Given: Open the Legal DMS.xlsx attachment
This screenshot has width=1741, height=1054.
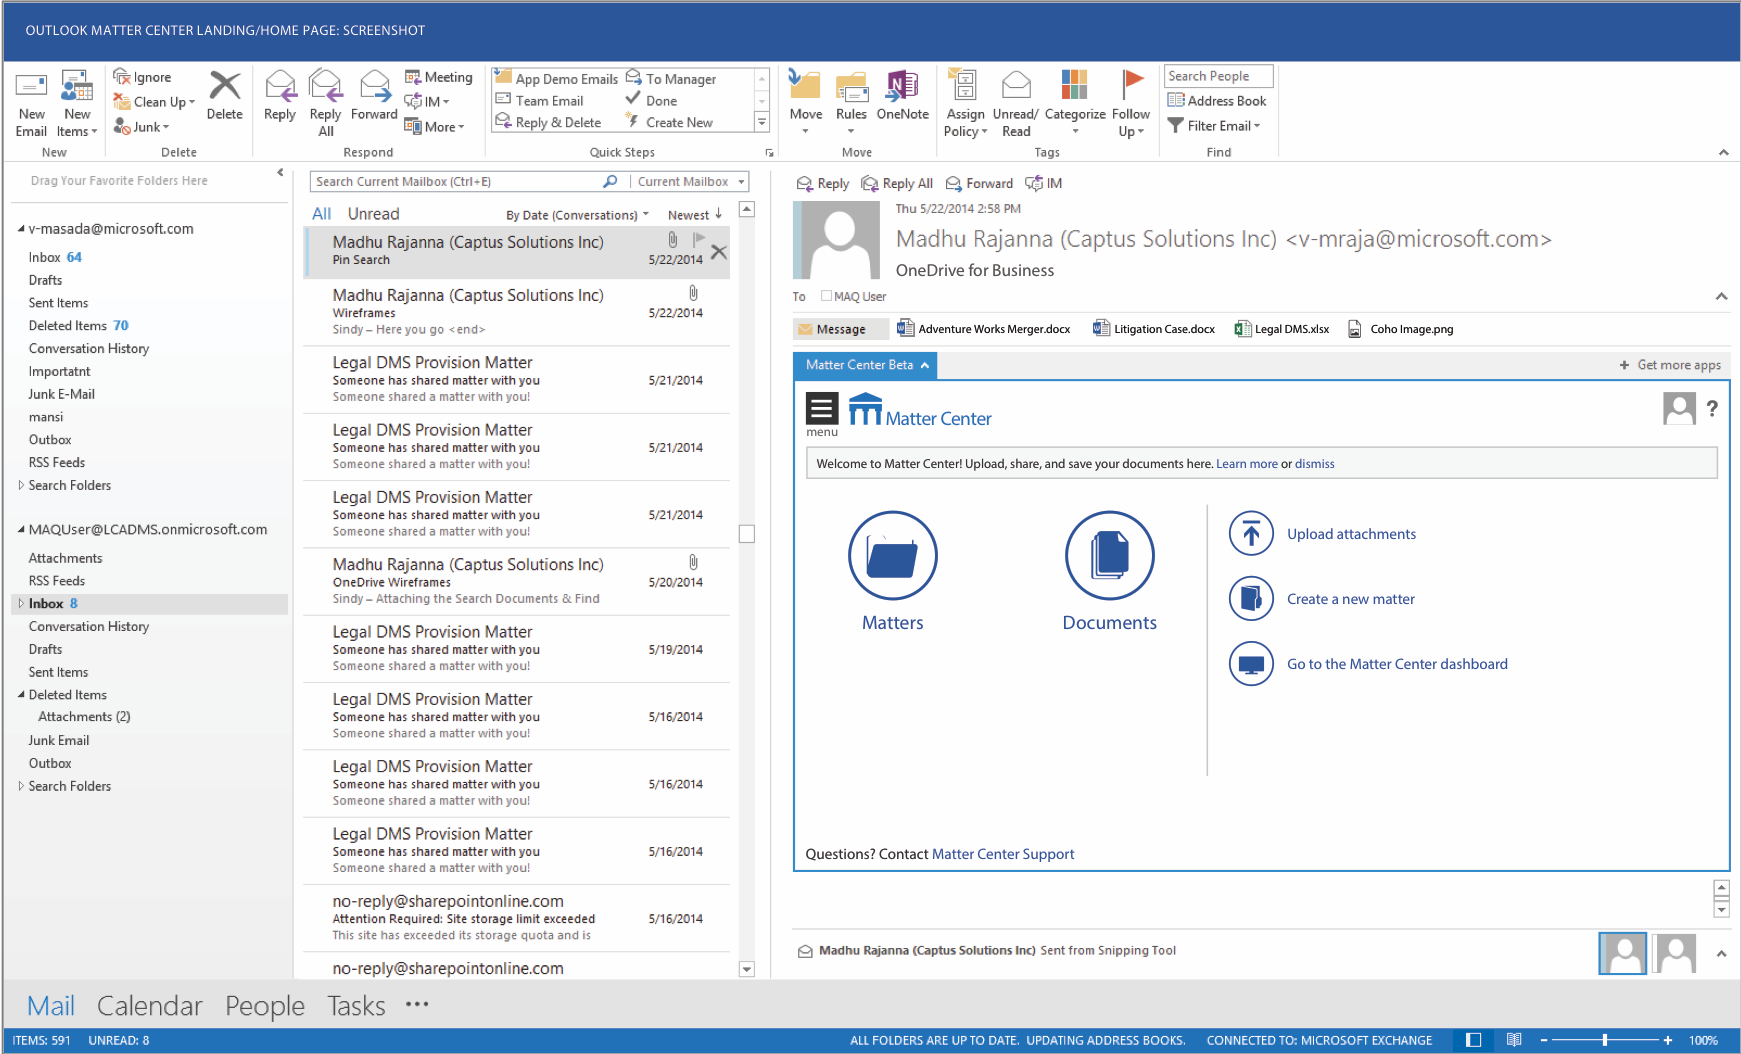Looking at the screenshot, I should click(x=1282, y=329).
